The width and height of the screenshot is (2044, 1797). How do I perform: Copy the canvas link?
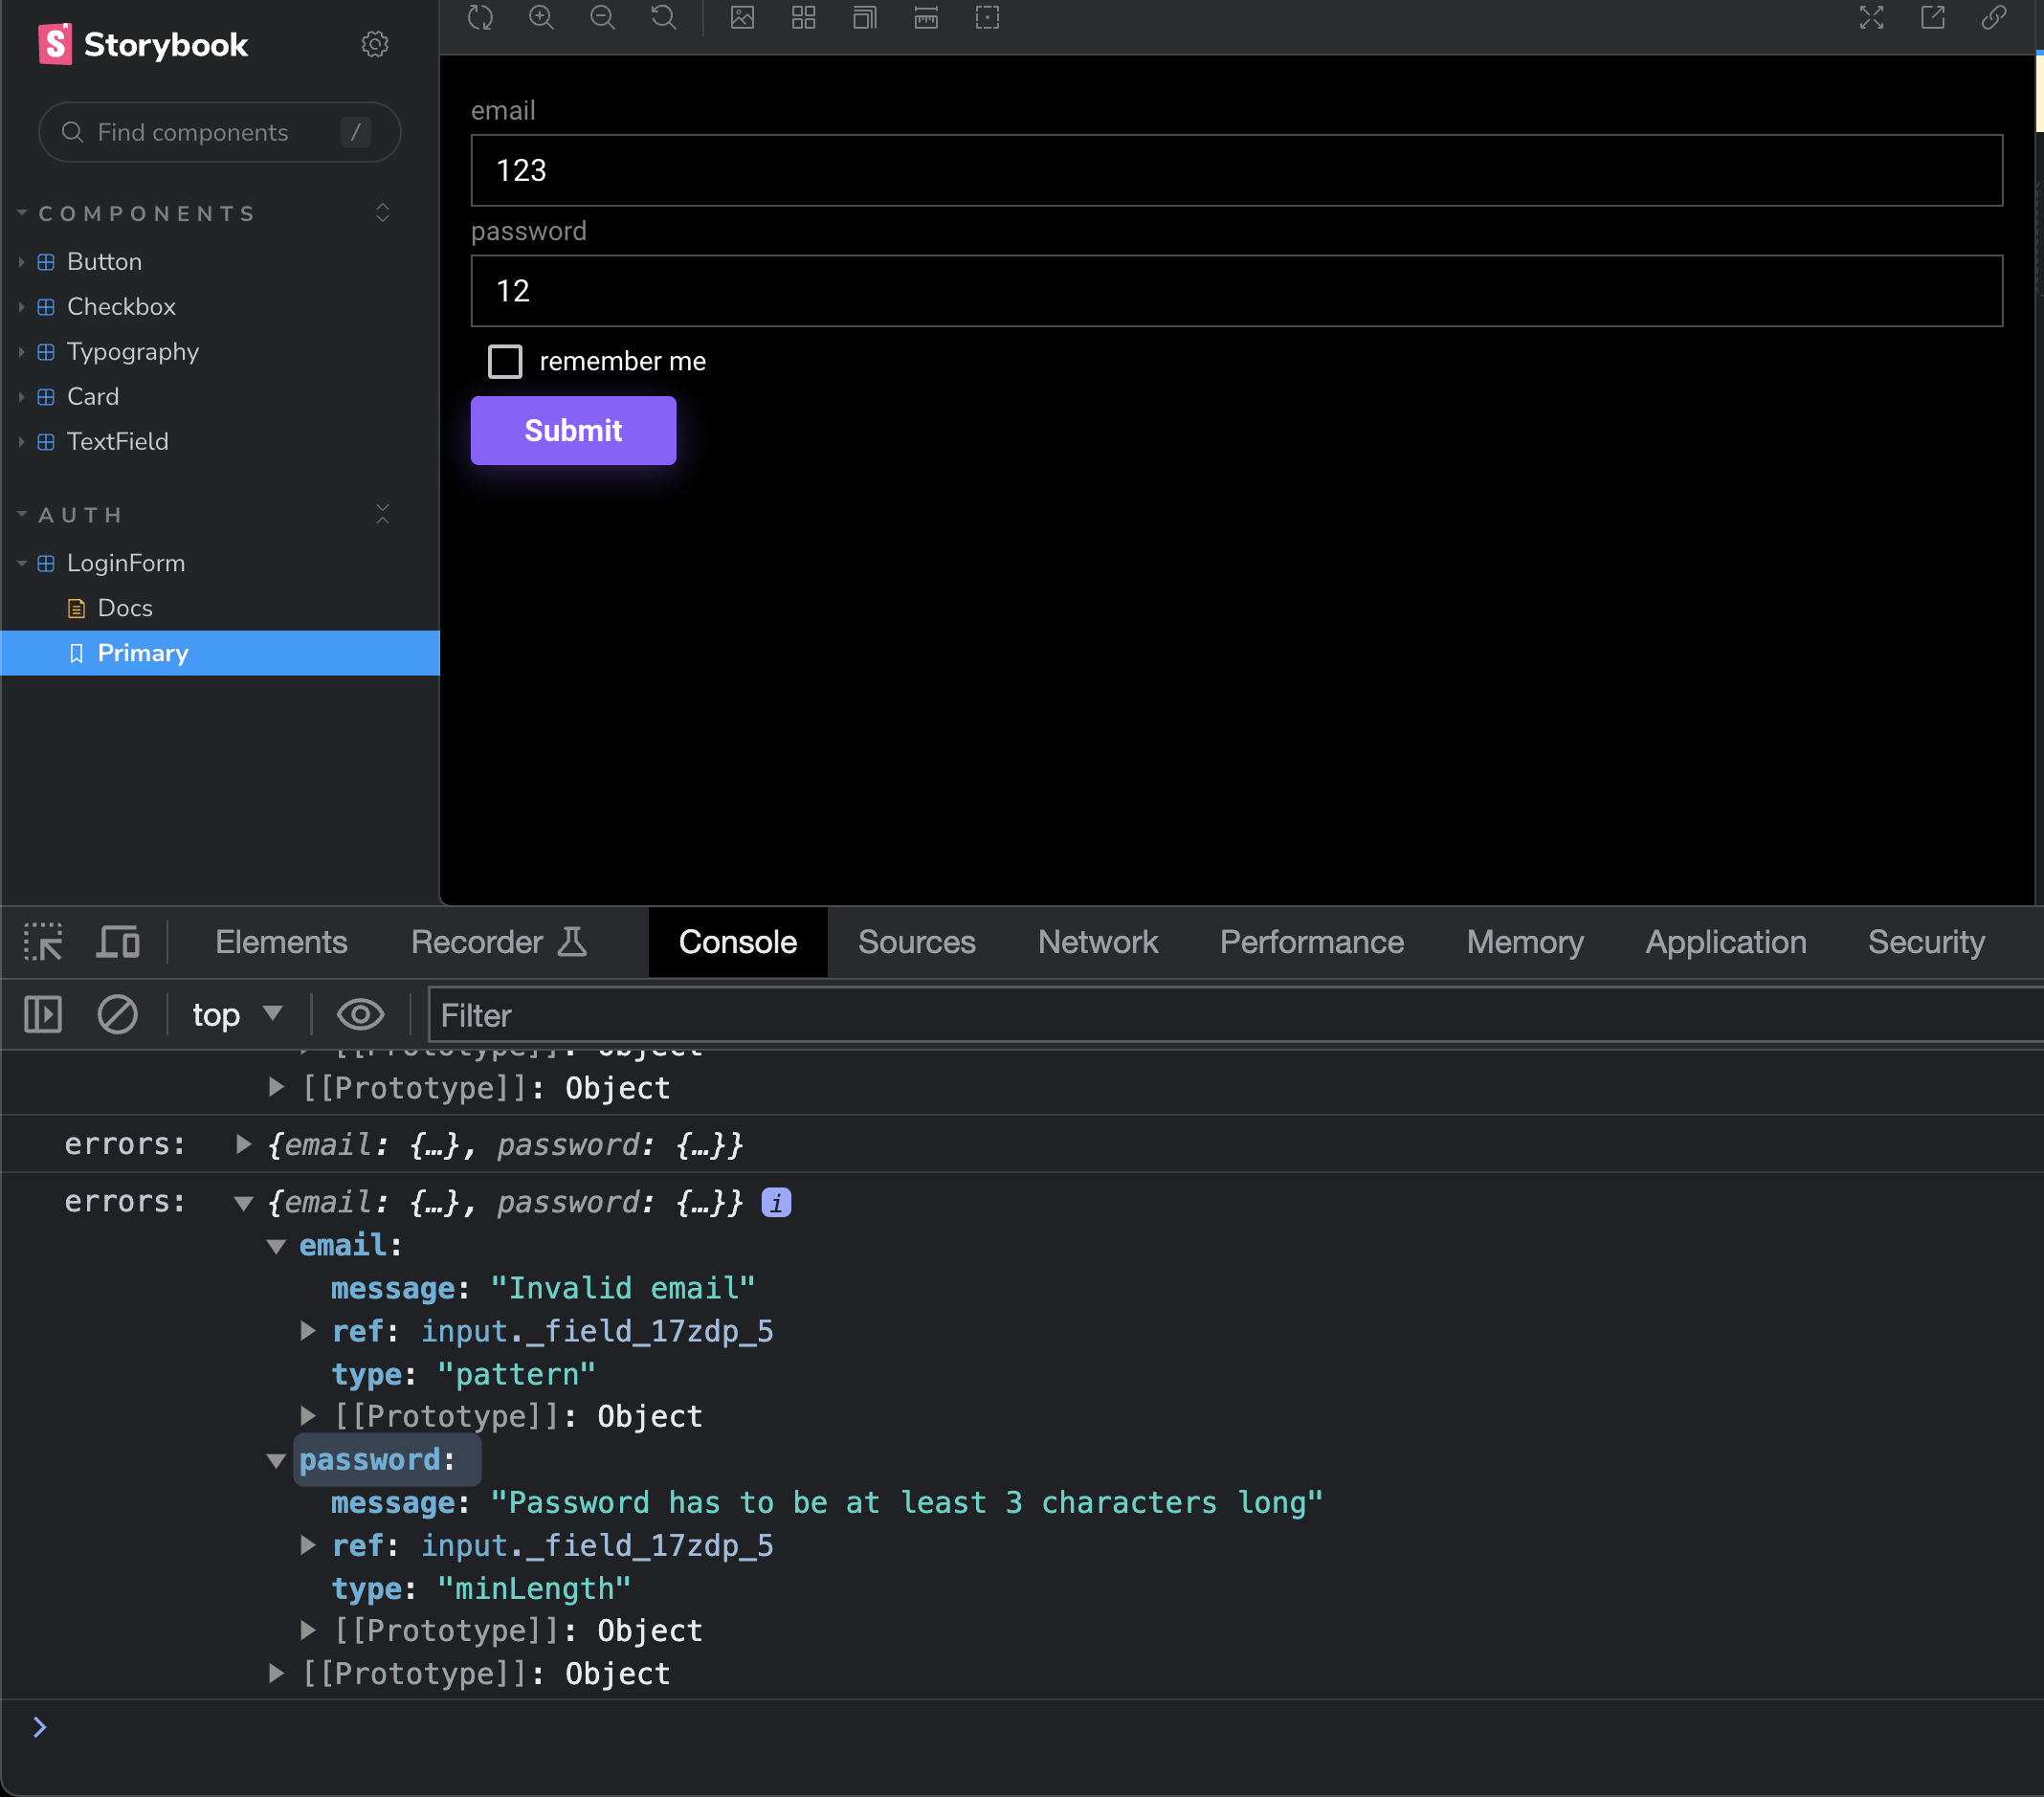point(1993,18)
